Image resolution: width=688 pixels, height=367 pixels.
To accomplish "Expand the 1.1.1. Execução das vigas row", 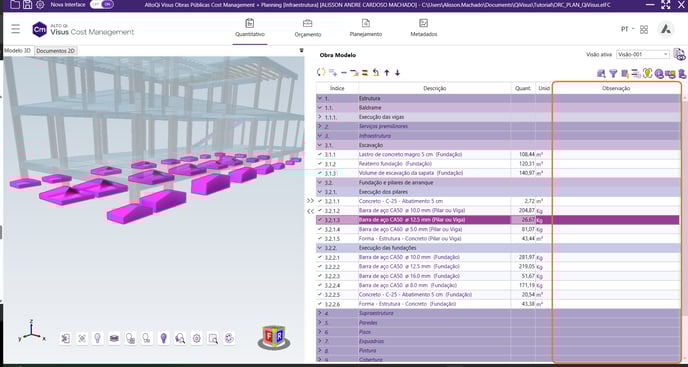I will (320, 117).
